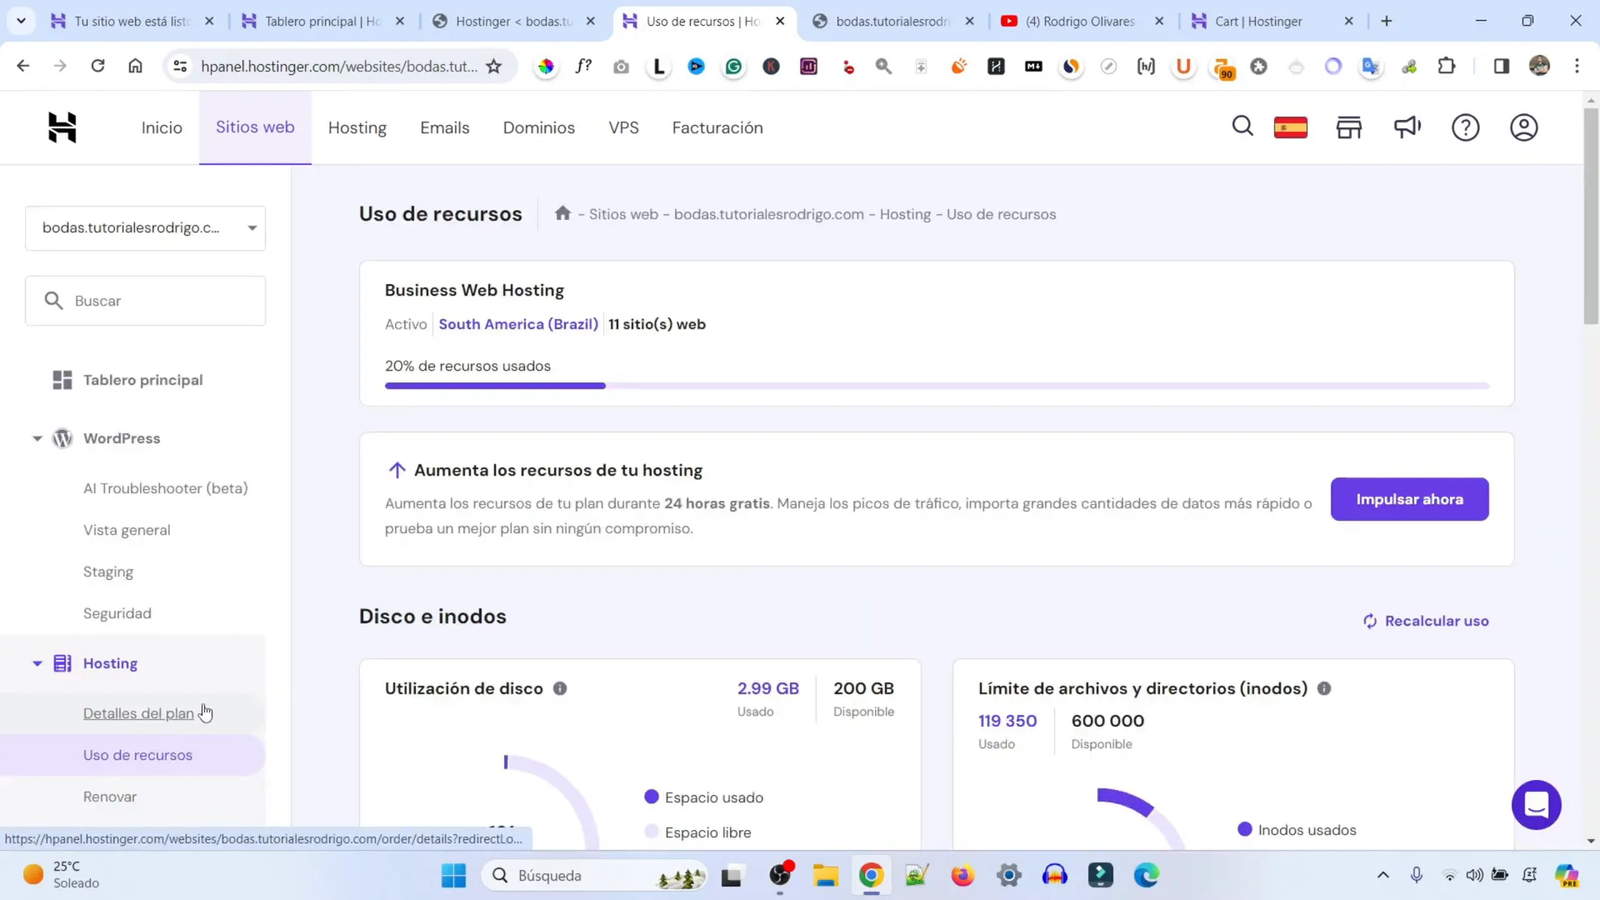1600x900 pixels.
Task: Open Chrome three-dot menu
Action: point(1577,66)
